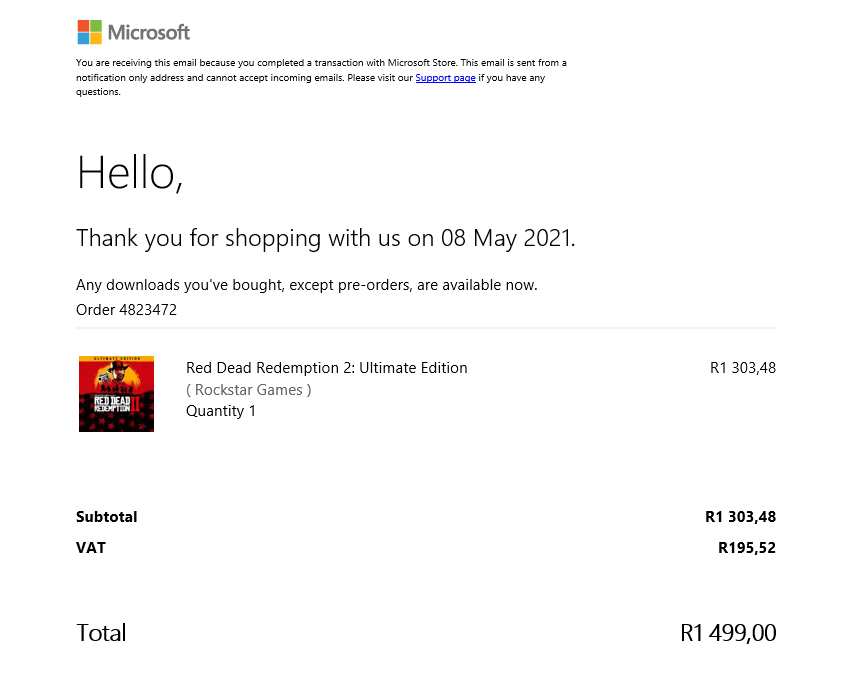Click the Subtotal label
Image resolution: width=863 pixels, height=689 pixels.
pos(107,517)
